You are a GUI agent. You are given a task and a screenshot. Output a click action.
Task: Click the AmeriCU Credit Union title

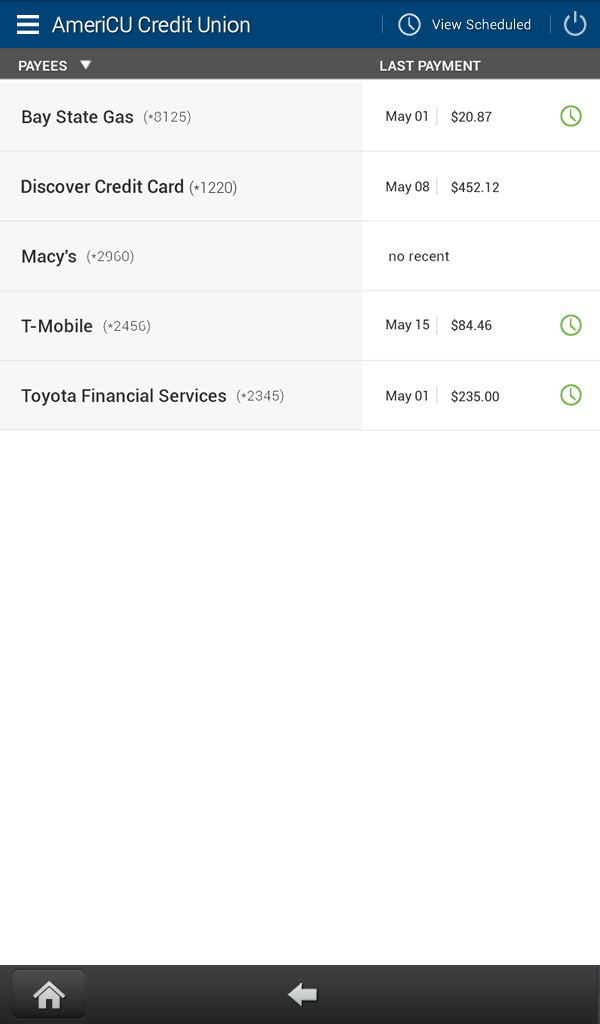pos(151,25)
